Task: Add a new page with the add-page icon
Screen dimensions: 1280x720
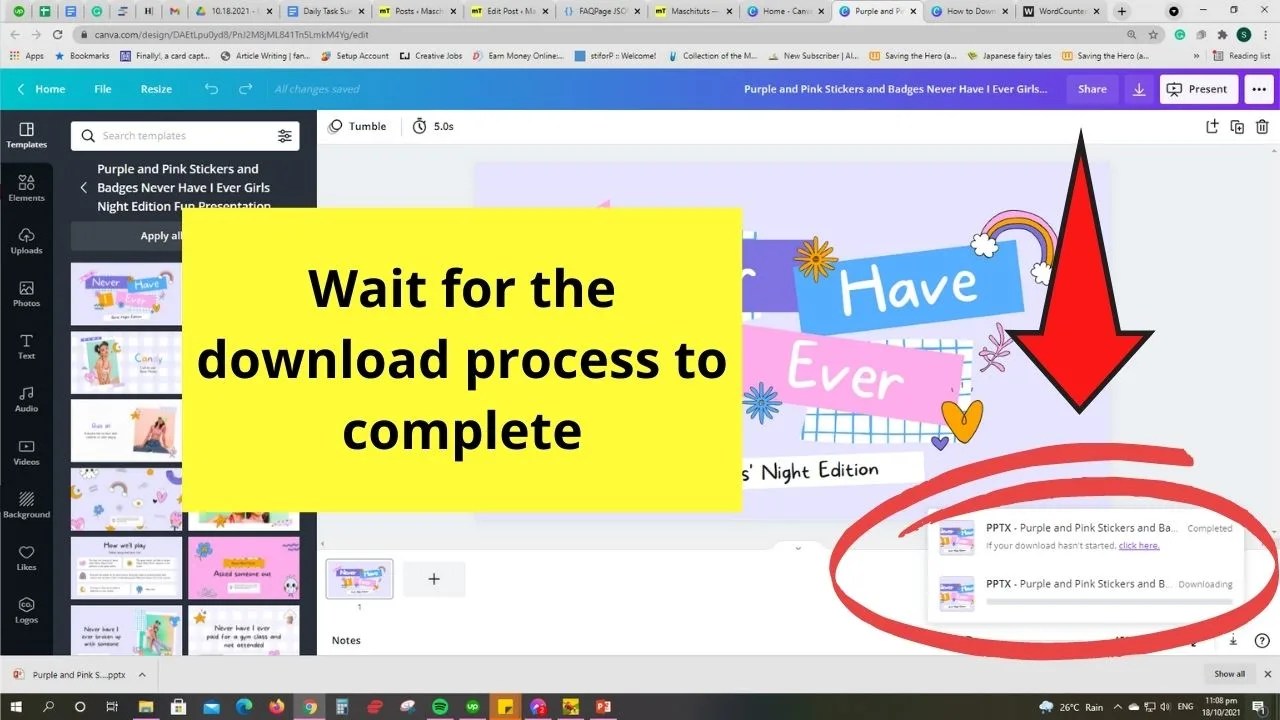Action: [434, 578]
